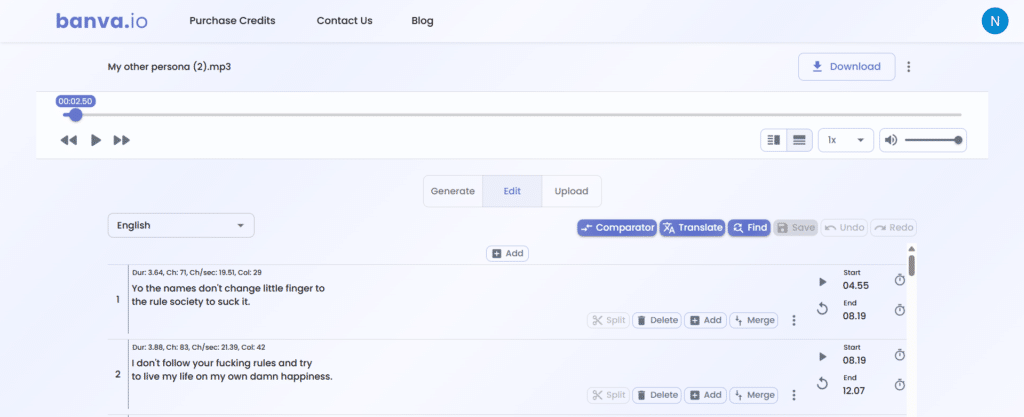Delete subtitle 1
Screen dimensions: 1024x417
657,320
